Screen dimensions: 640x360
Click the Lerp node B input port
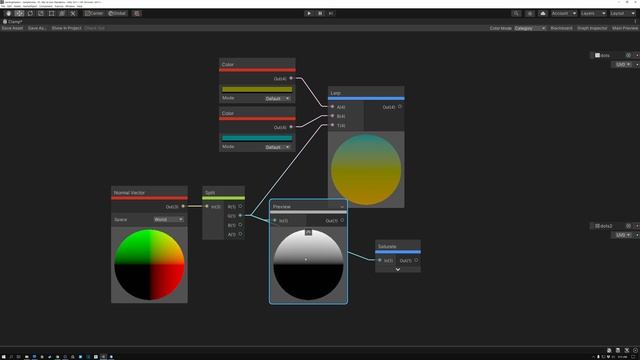[x=332, y=116]
